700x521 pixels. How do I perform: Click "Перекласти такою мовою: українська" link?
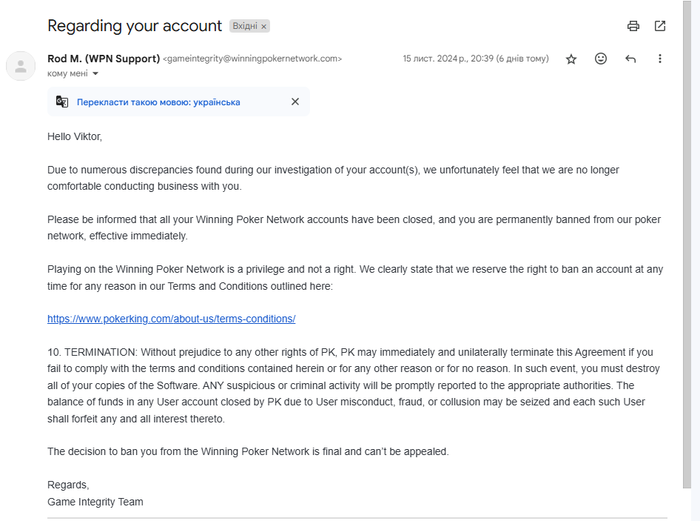pos(160,102)
